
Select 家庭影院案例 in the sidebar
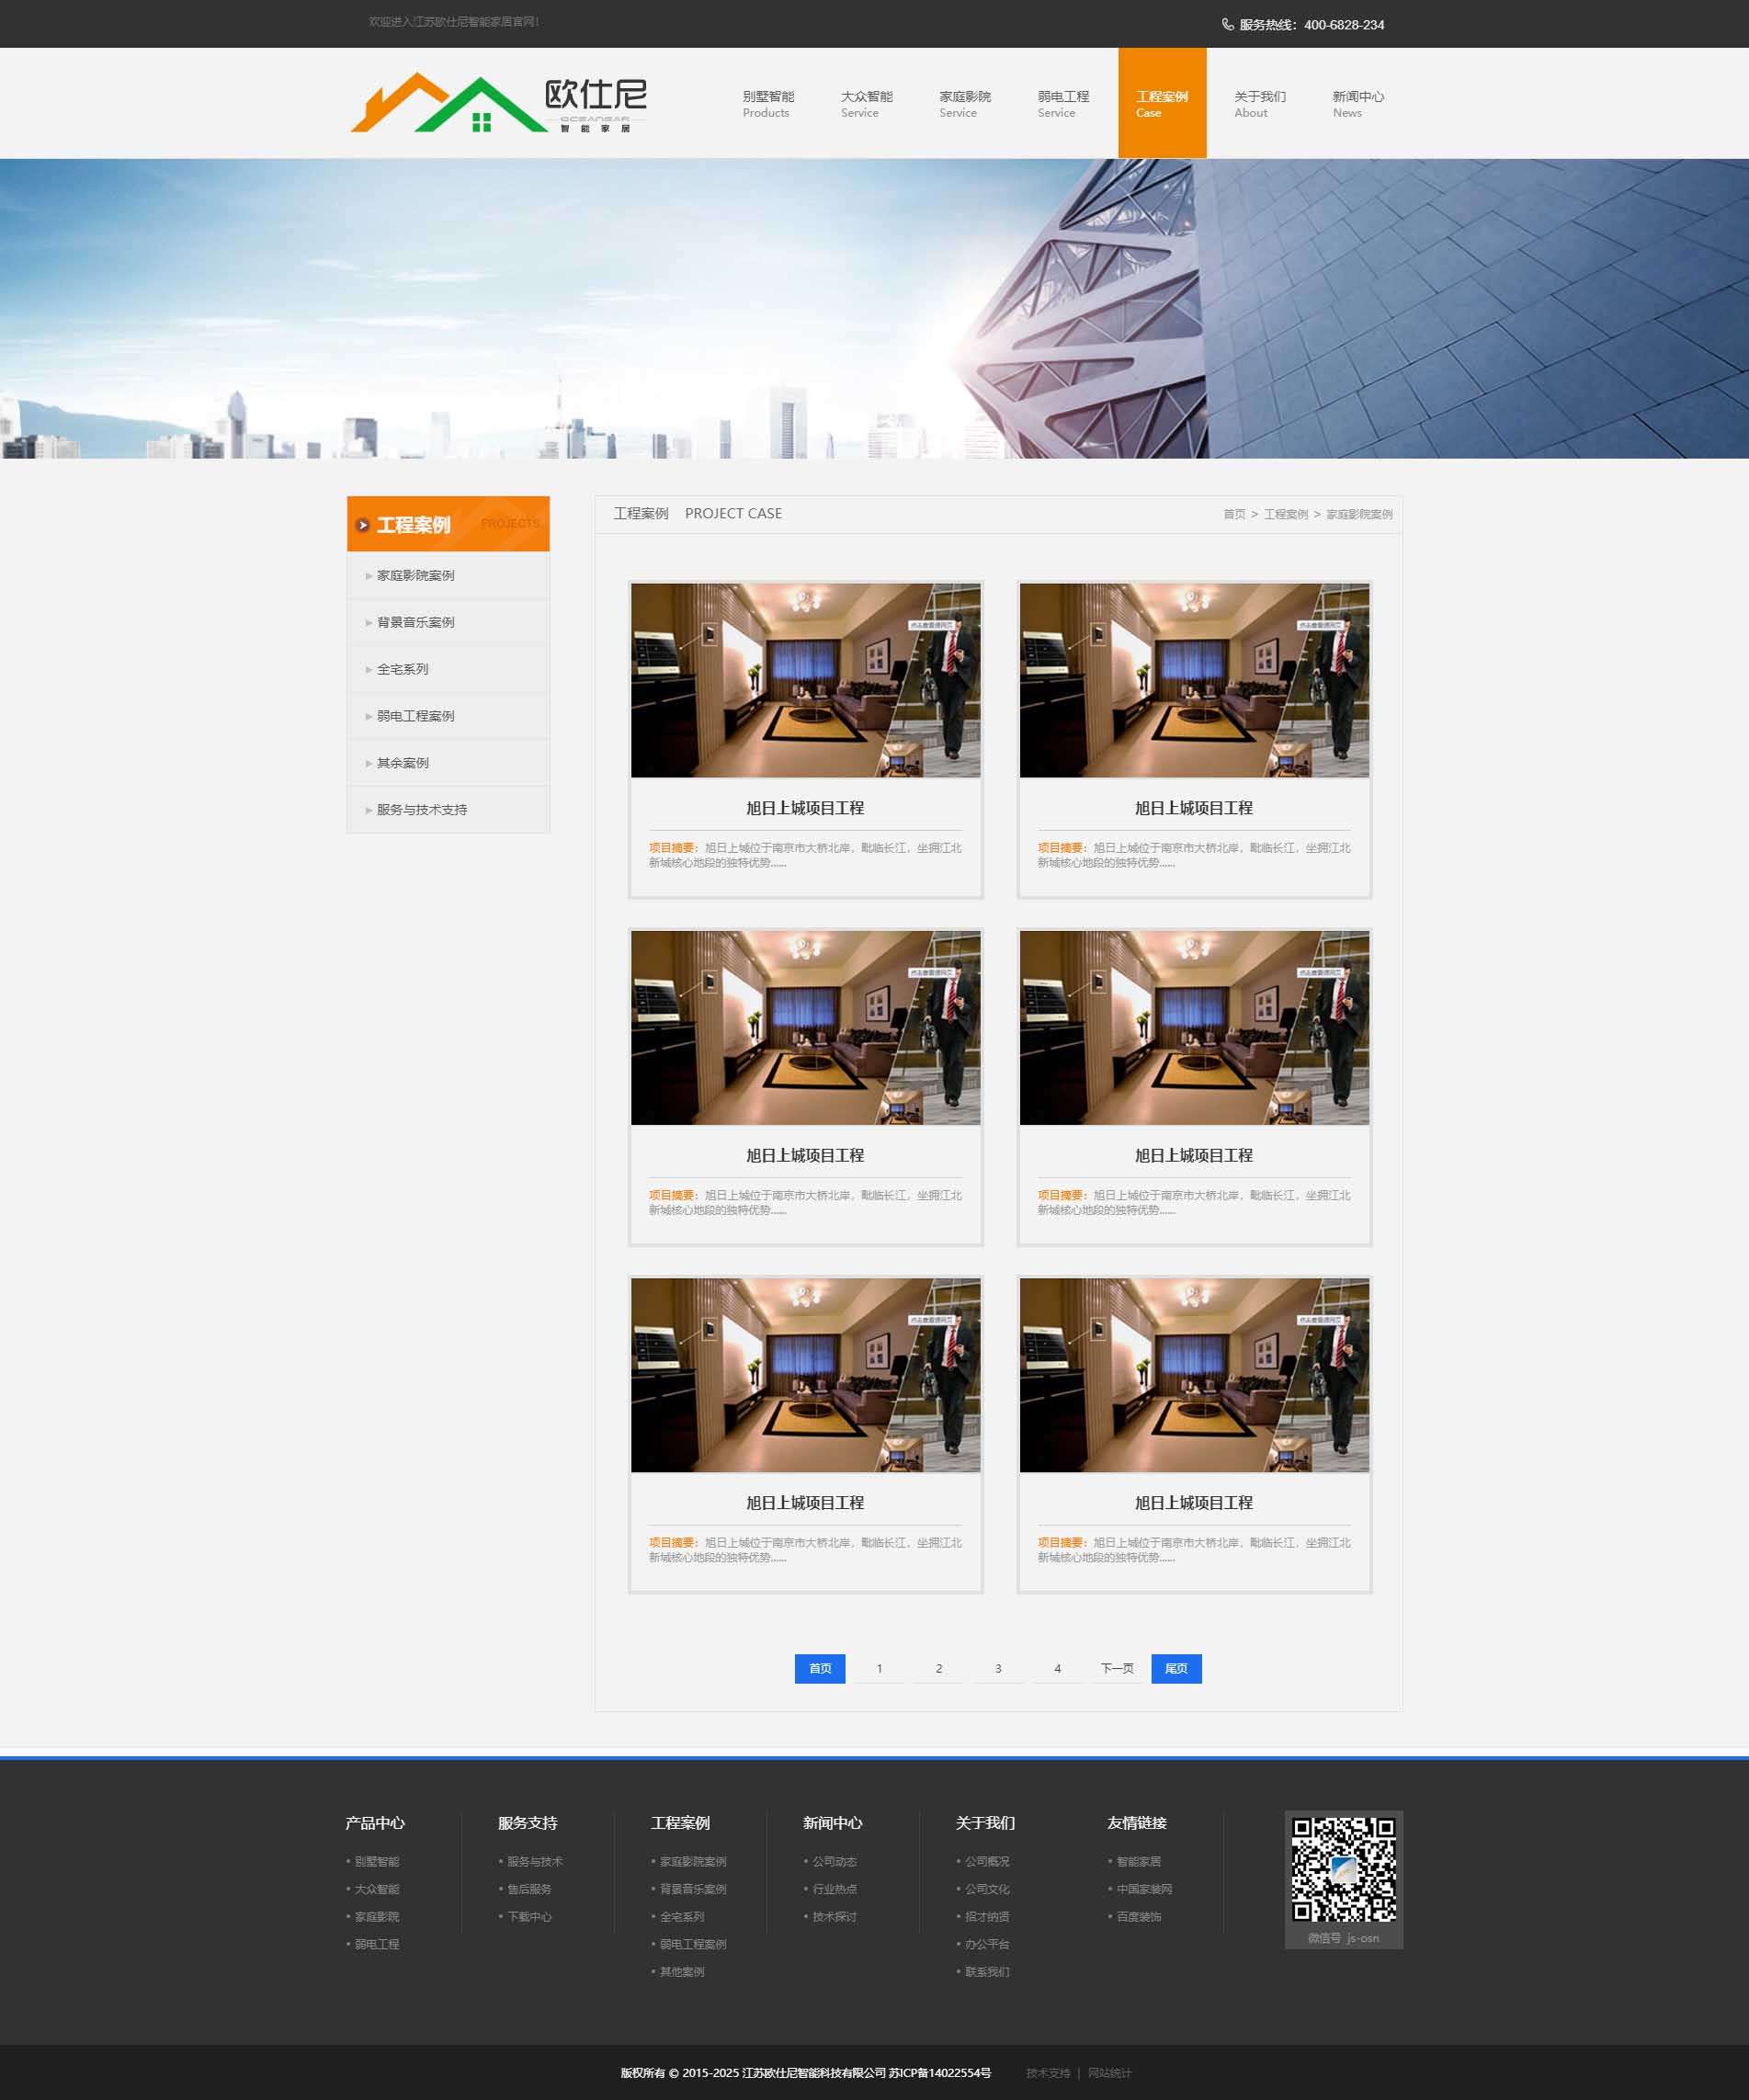point(415,575)
